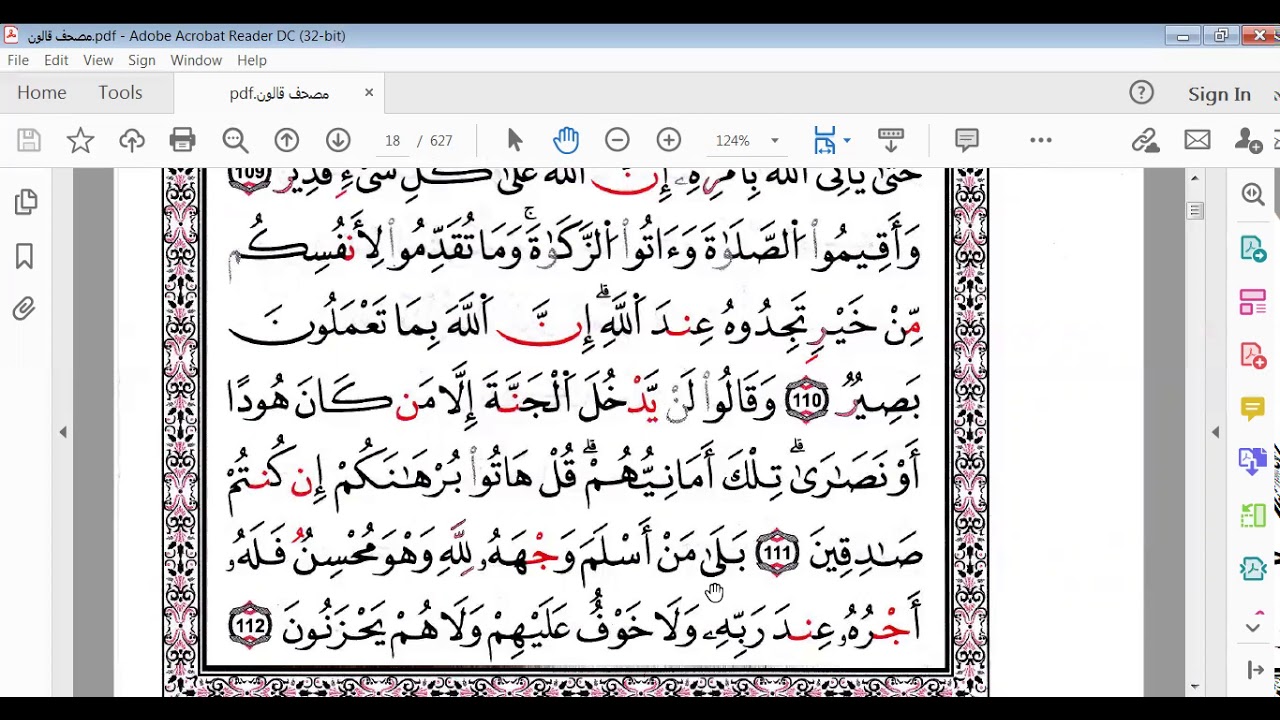Open the search tool in right pane
The image size is (1280, 720).
click(1253, 194)
